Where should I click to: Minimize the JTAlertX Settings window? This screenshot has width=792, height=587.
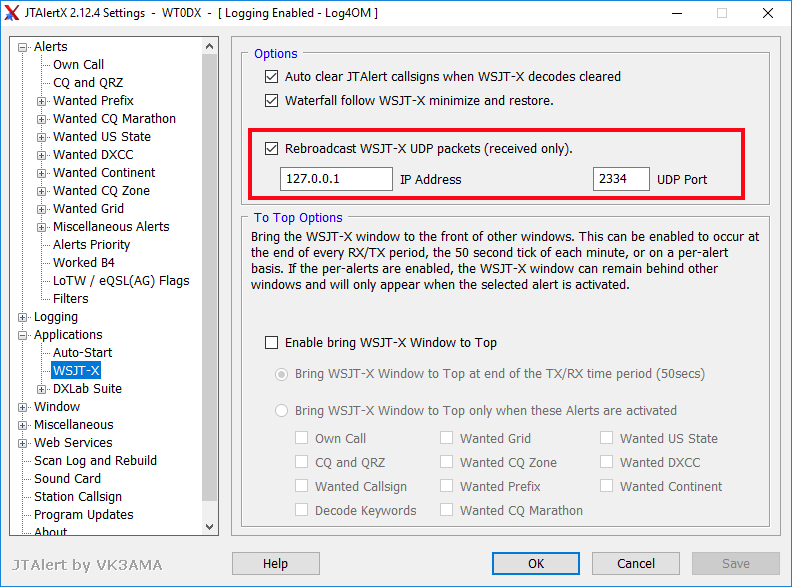click(677, 13)
